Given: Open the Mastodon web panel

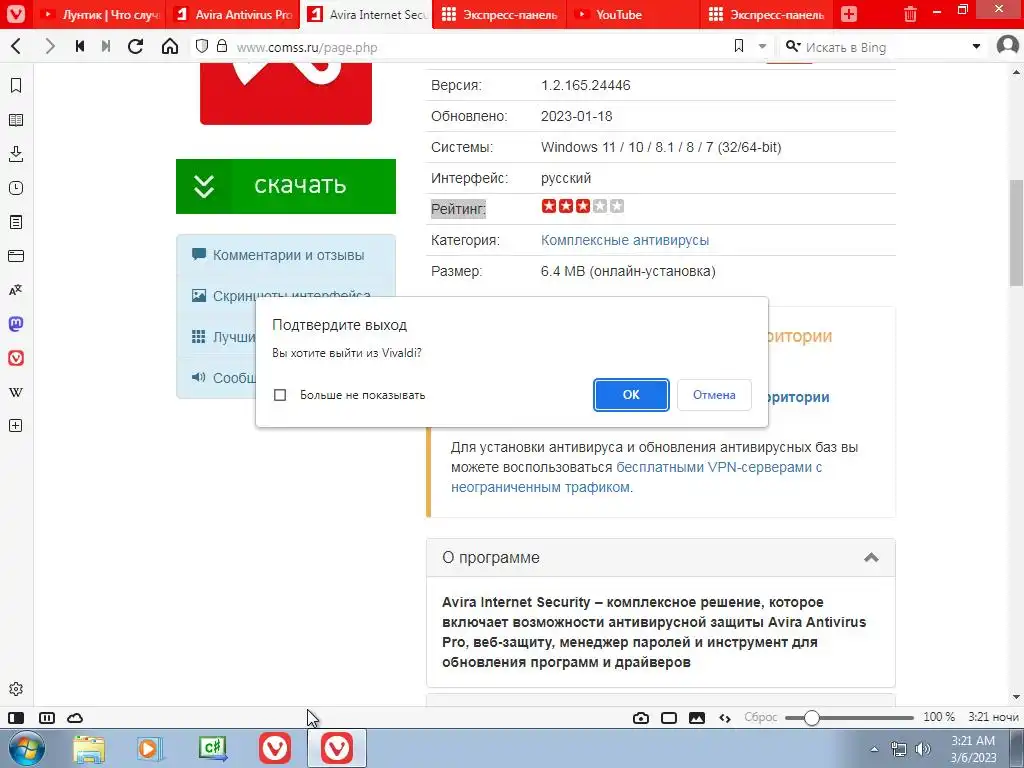Looking at the screenshot, I should pos(16,324).
